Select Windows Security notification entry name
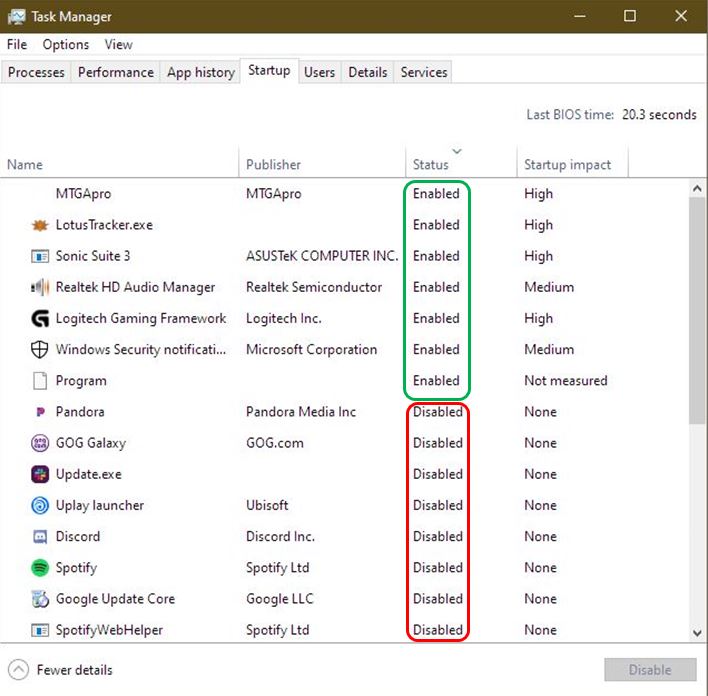This screenshot has height=696, width=708. (x=140, y=350)
